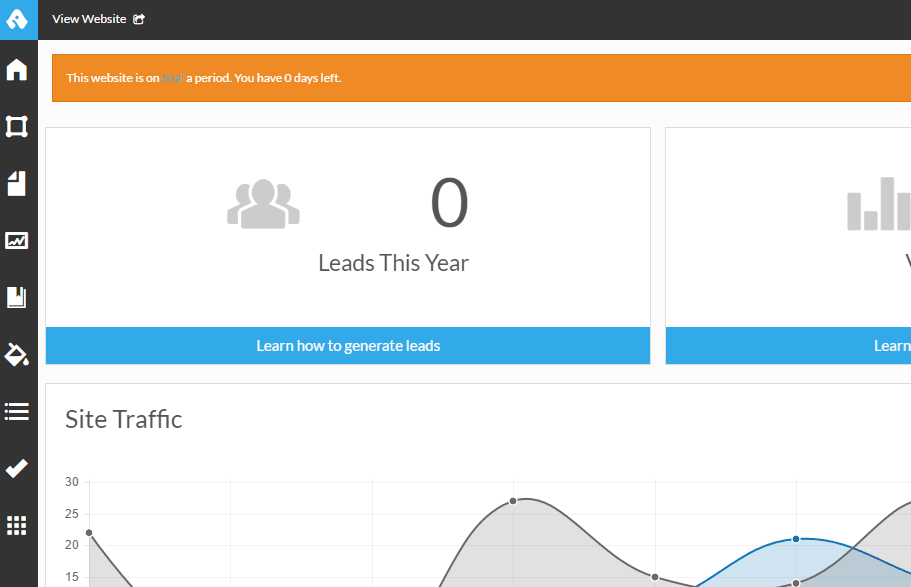Viewport: 911px width, 587px height.
Task: Open the analytics chart icon in sidebar
Action: (17, 240)
